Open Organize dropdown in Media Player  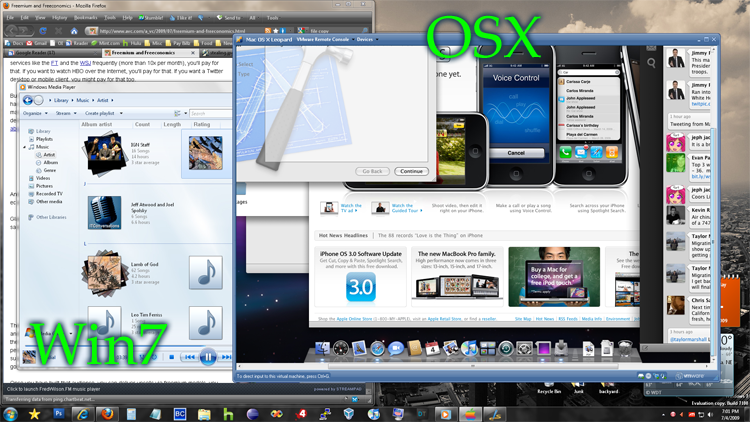(x=35, y=113)
